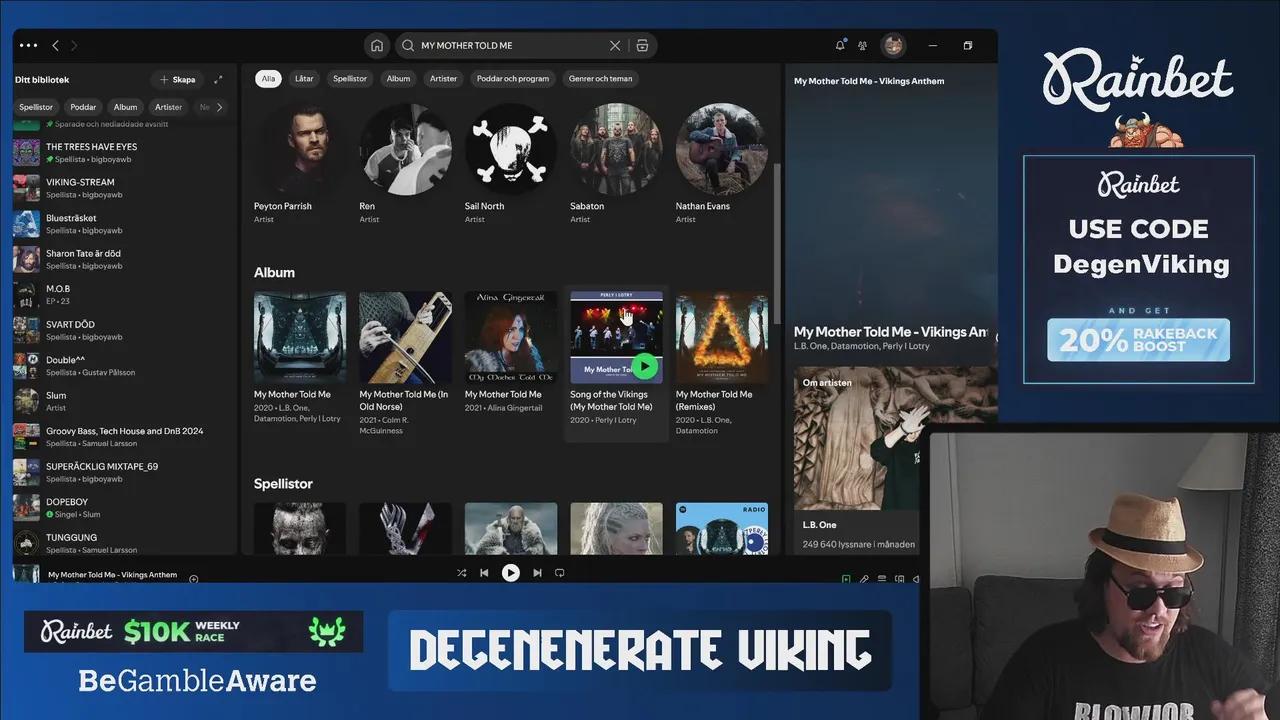Image resolution: width=1280 pixels, height=720 pixels.
Task: Select the Alla search filter chip
Action: [x=268, y=78]
